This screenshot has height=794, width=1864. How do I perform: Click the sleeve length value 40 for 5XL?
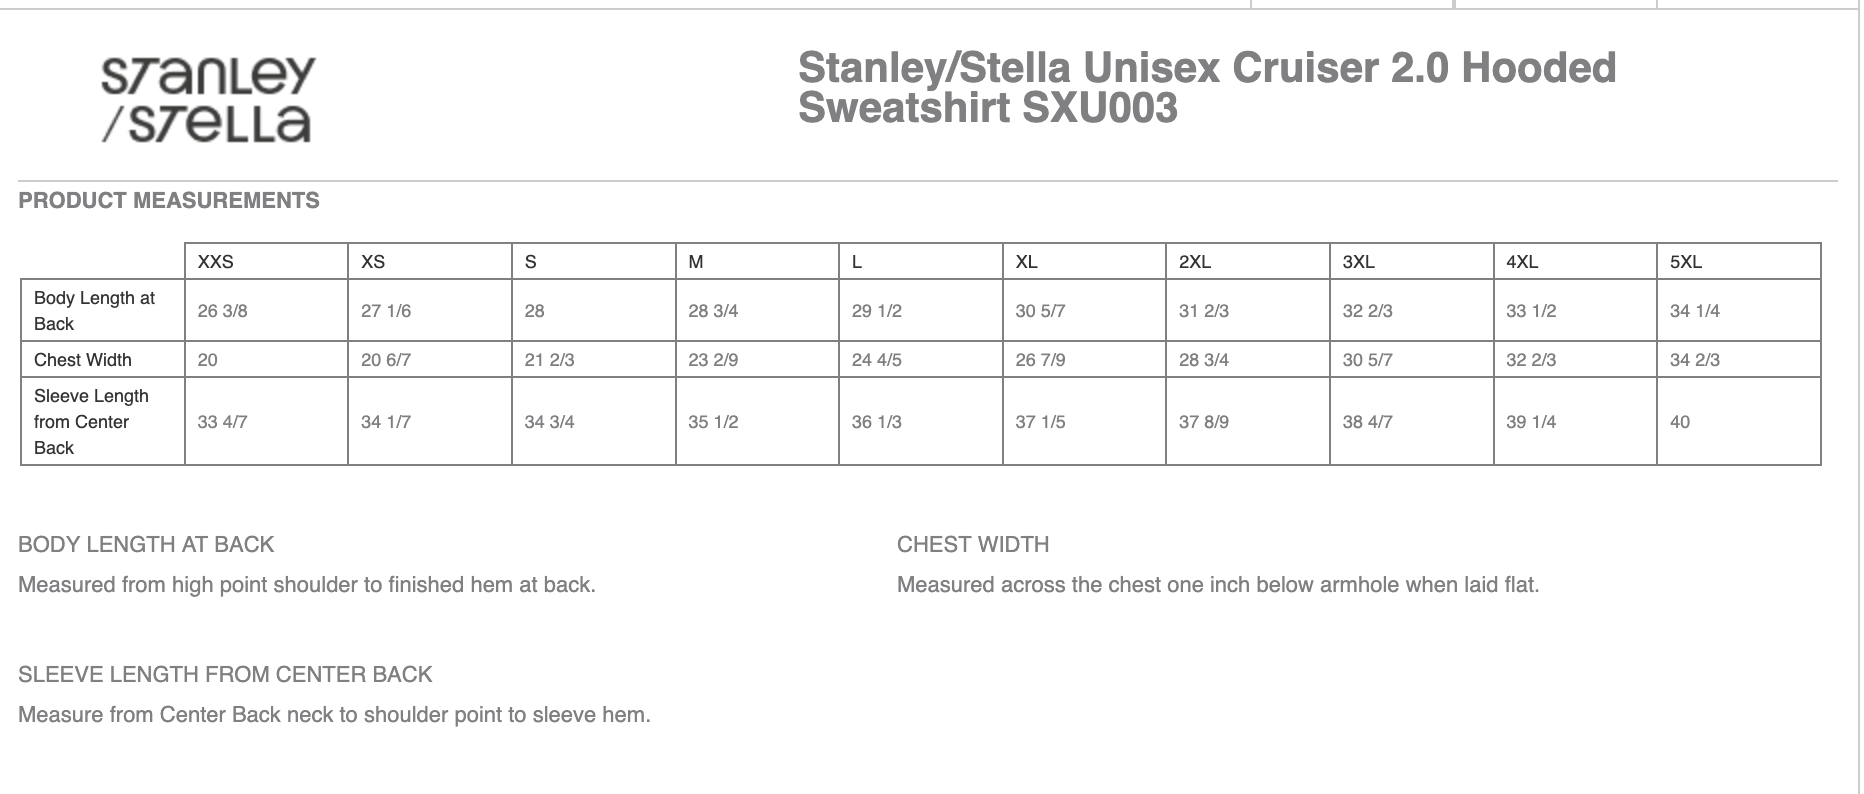pyautogui.click(x=1680, y=422)
